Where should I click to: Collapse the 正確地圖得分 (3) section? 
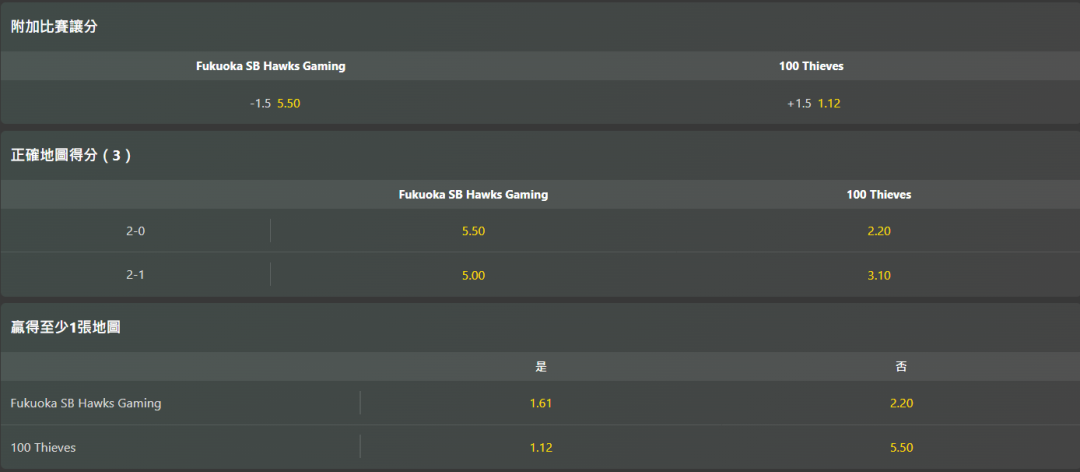point(71,156)
